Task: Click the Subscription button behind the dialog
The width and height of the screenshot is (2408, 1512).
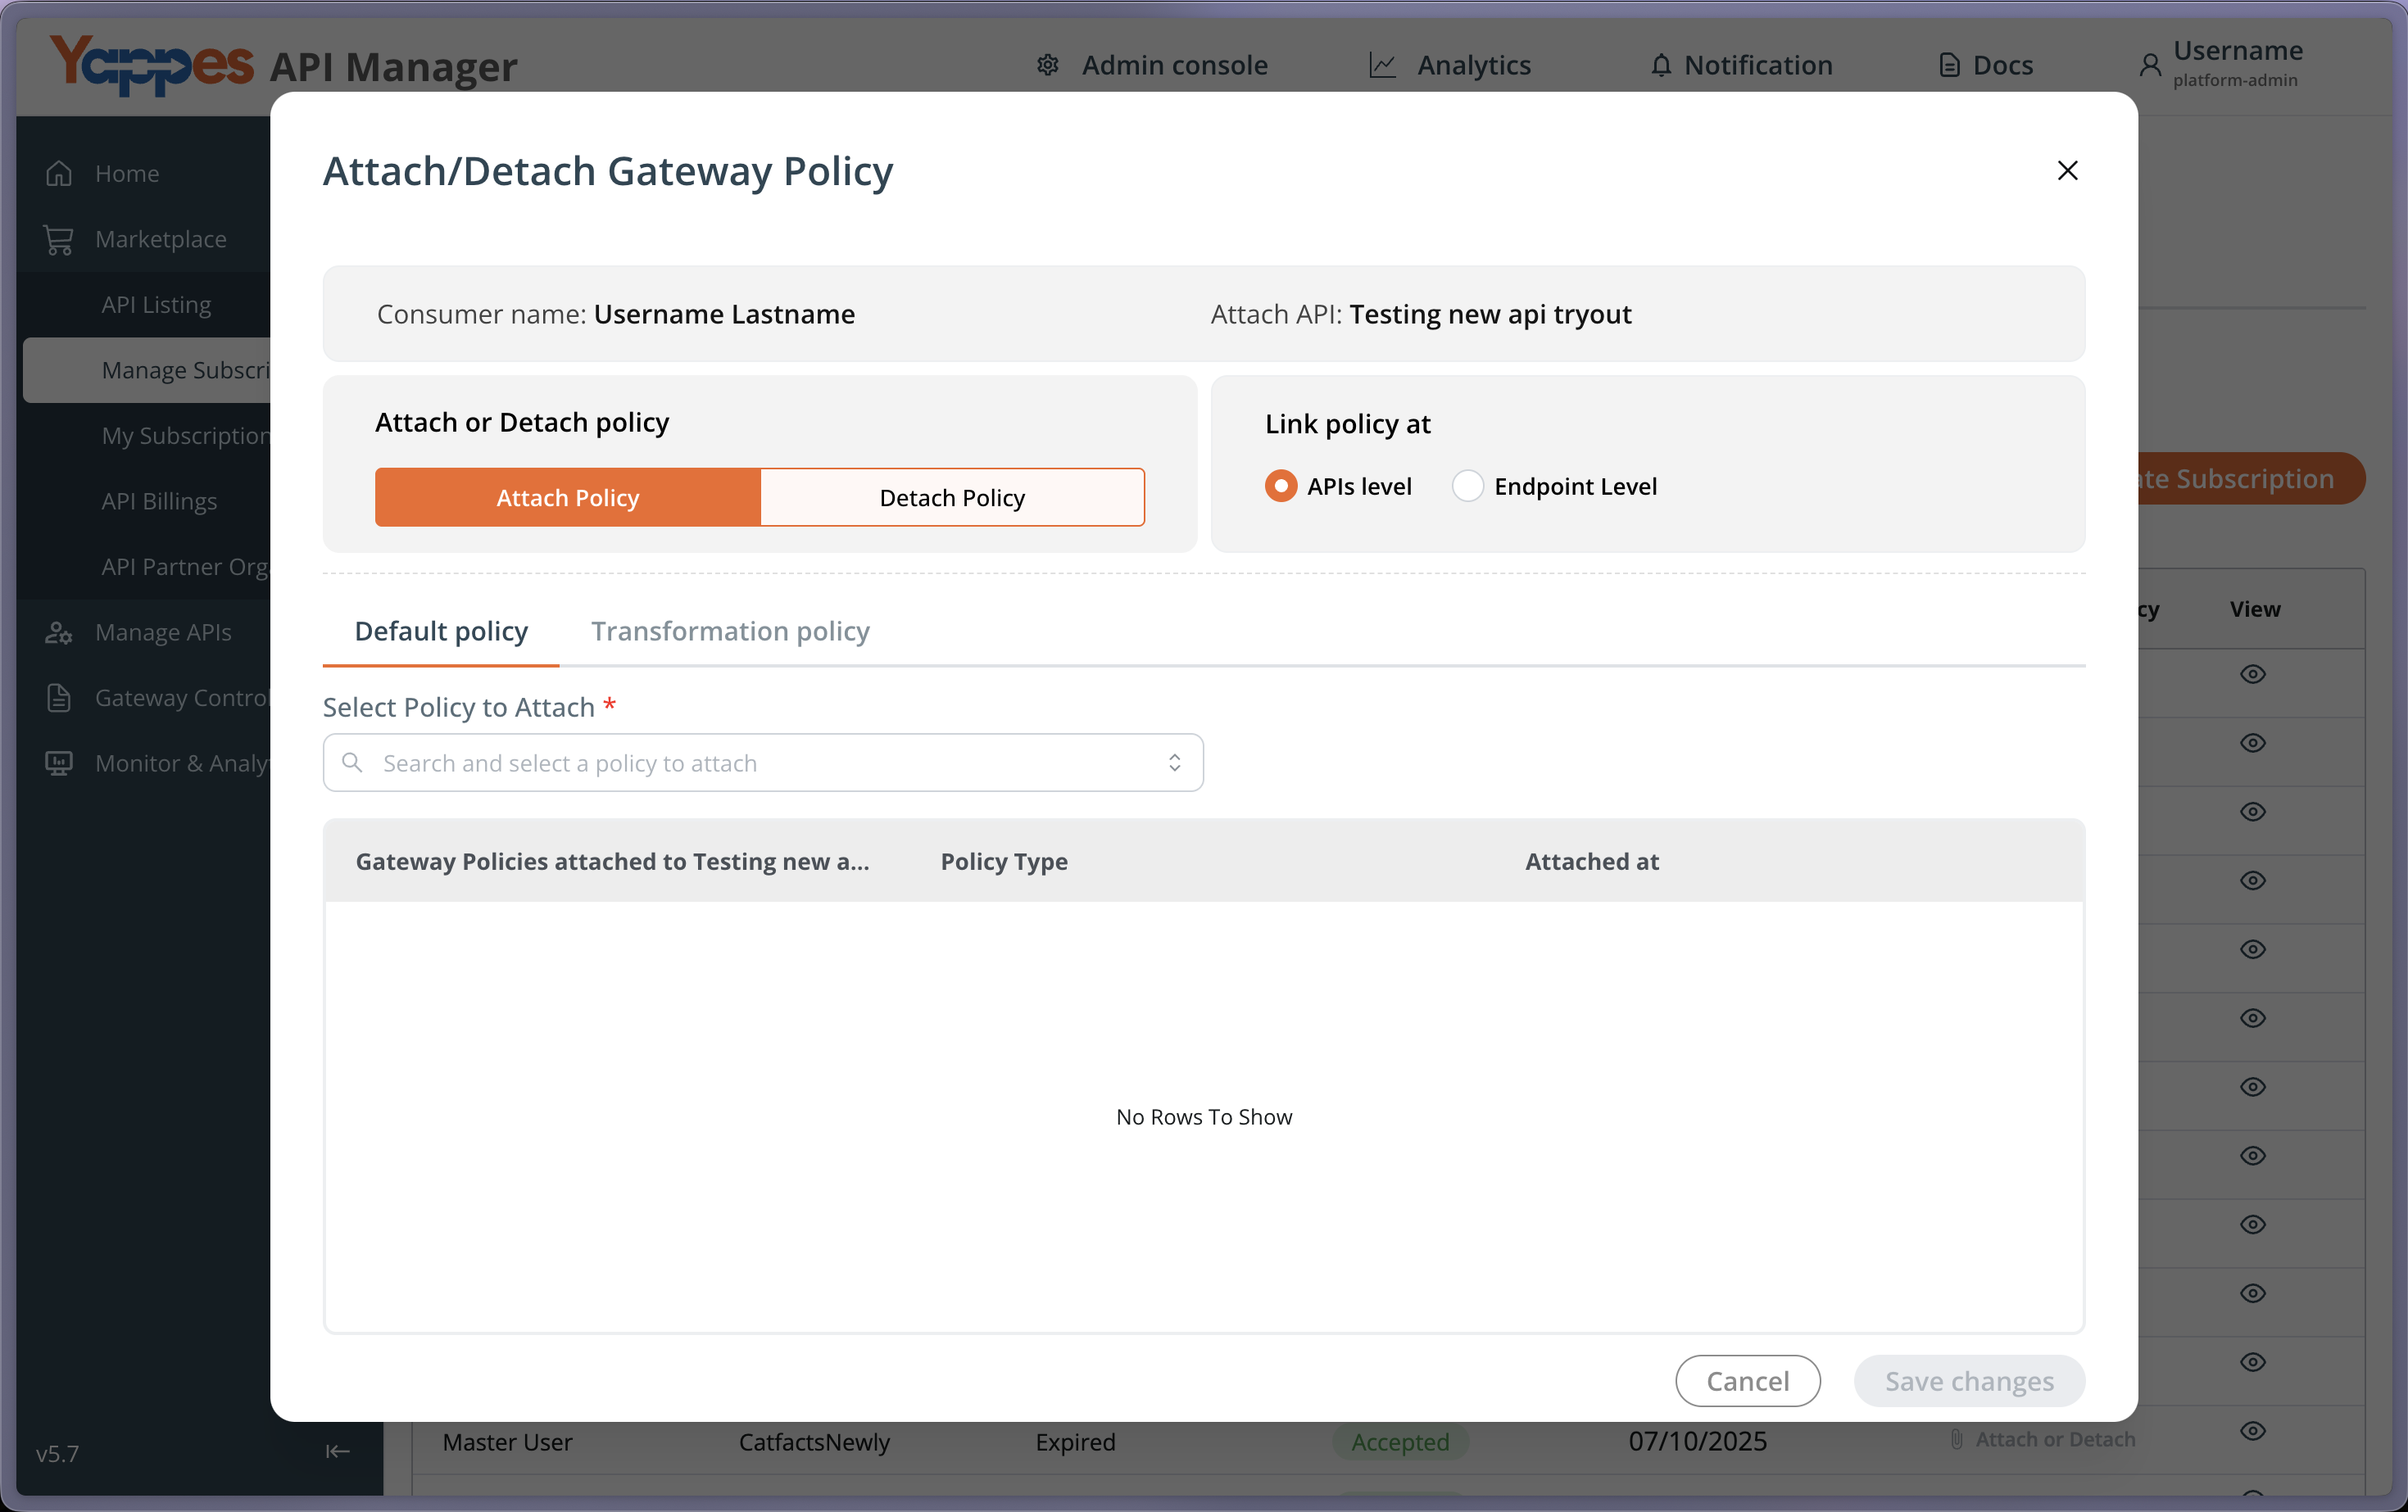Action: (x=2251, y=478)
